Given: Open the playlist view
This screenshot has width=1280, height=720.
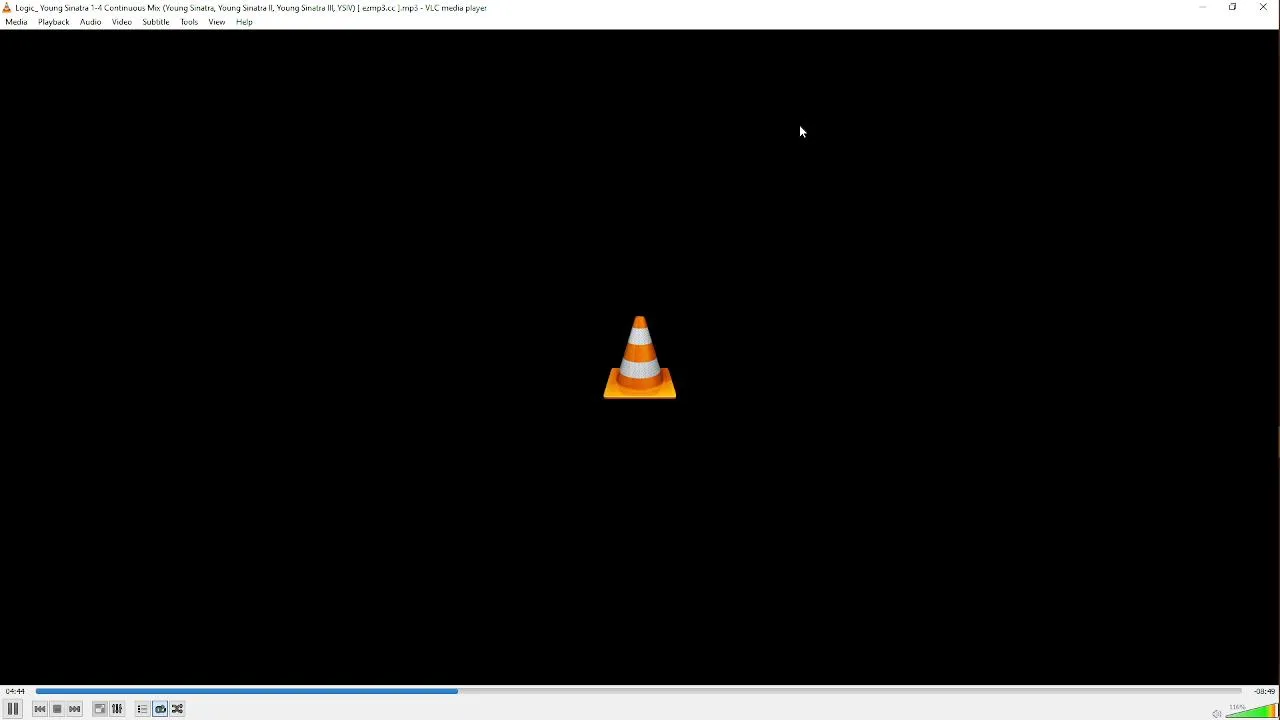Looking at the screenshot, I should 142,710.
